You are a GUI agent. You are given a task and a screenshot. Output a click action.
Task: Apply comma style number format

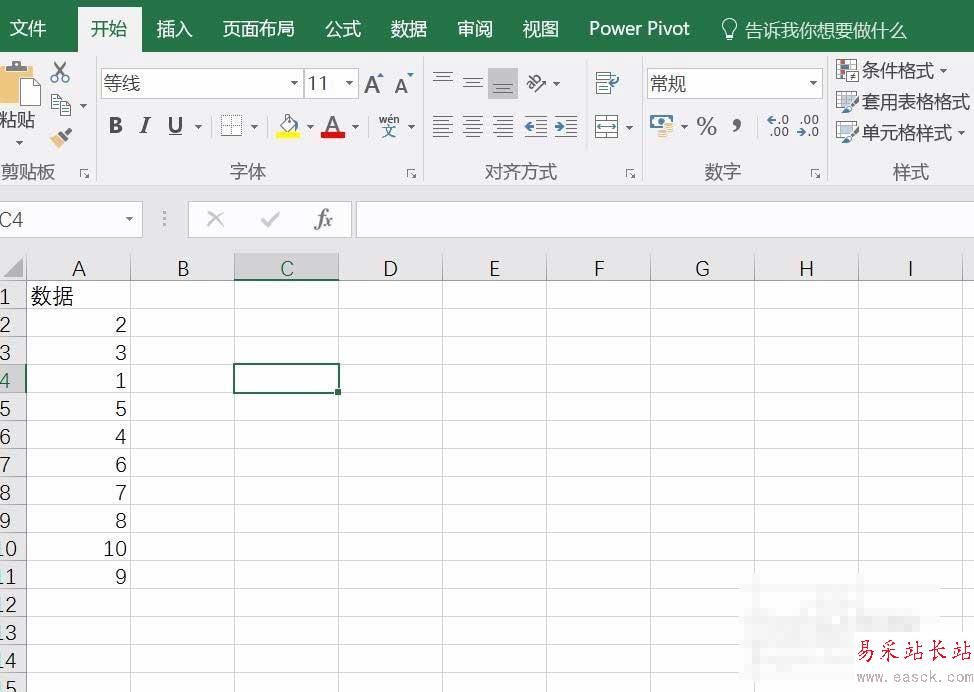coord(737,126)
